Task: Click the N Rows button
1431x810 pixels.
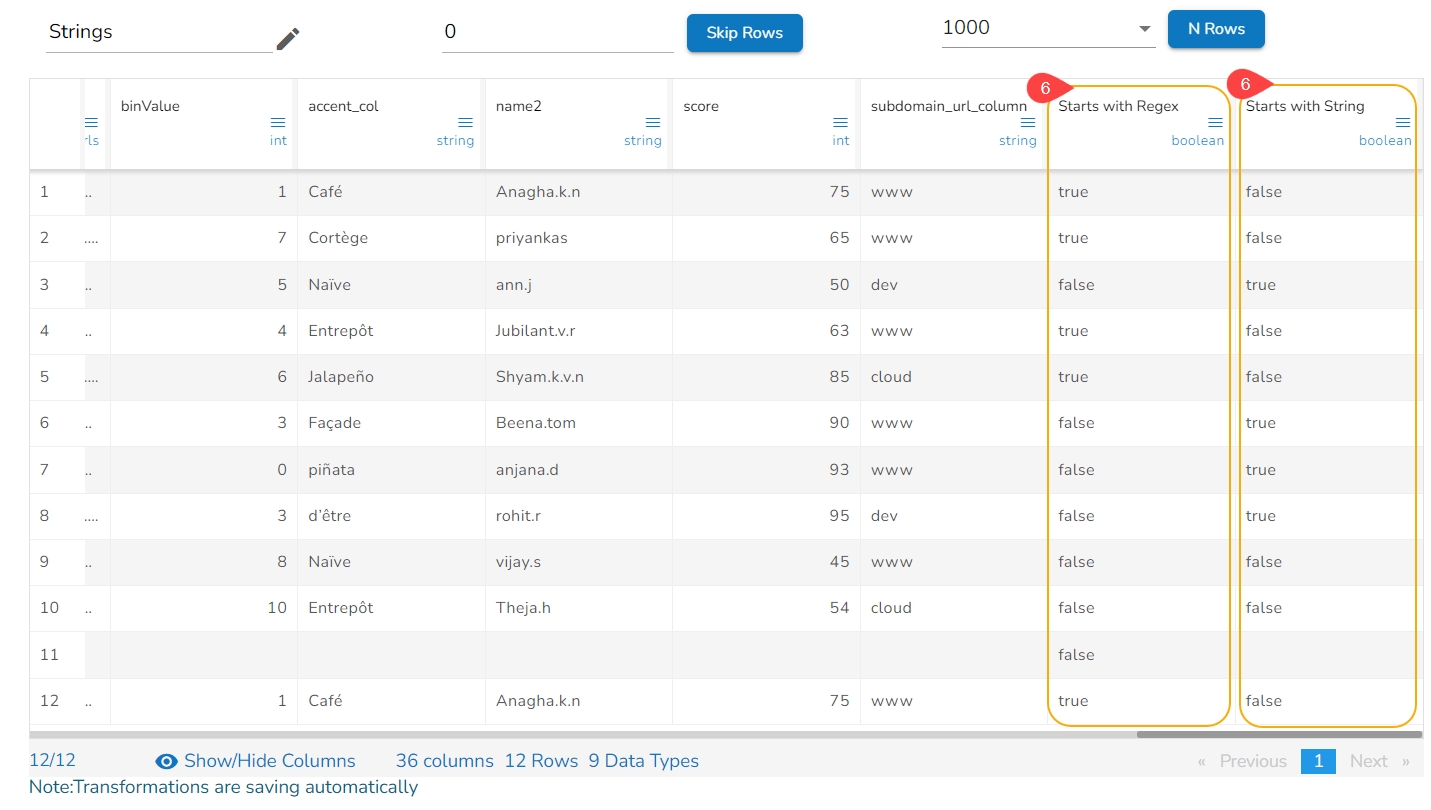Action: tap(1216, 29)
